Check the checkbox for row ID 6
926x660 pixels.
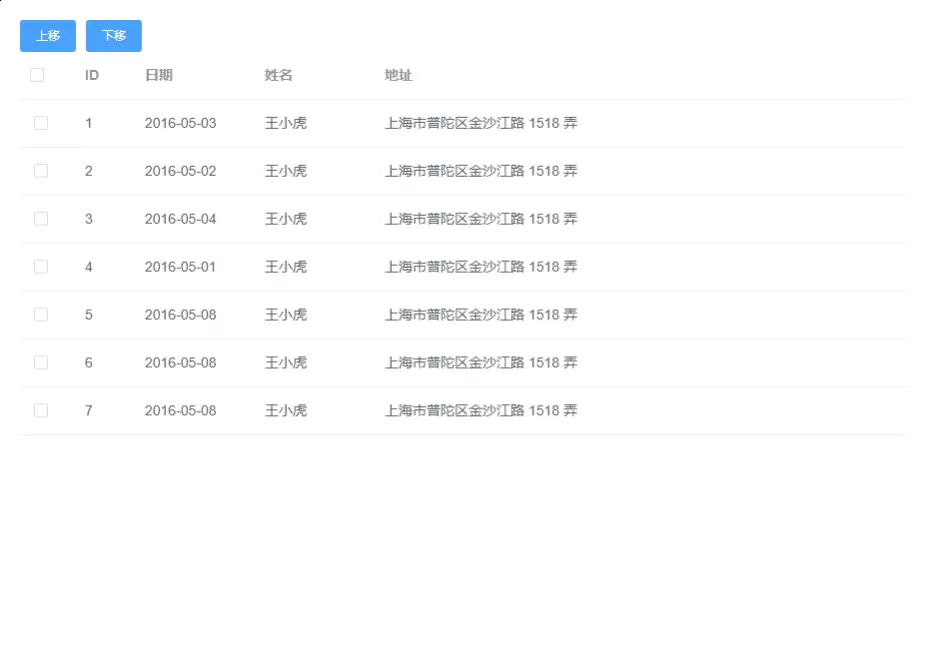(x=40, y=363)
